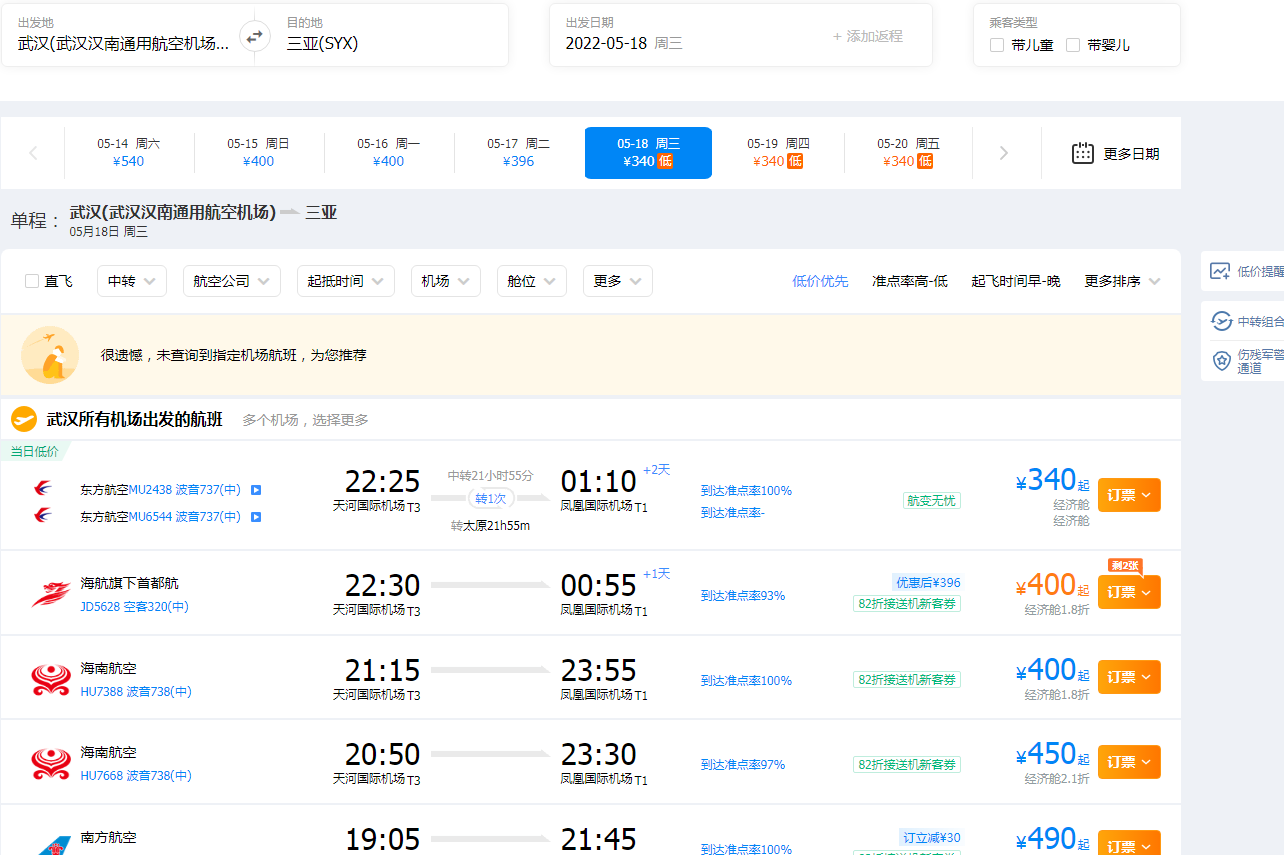The image size is (1284, 855).
Task: Open the 航空公司 airline filter dropdown
Action: point(231,281)
